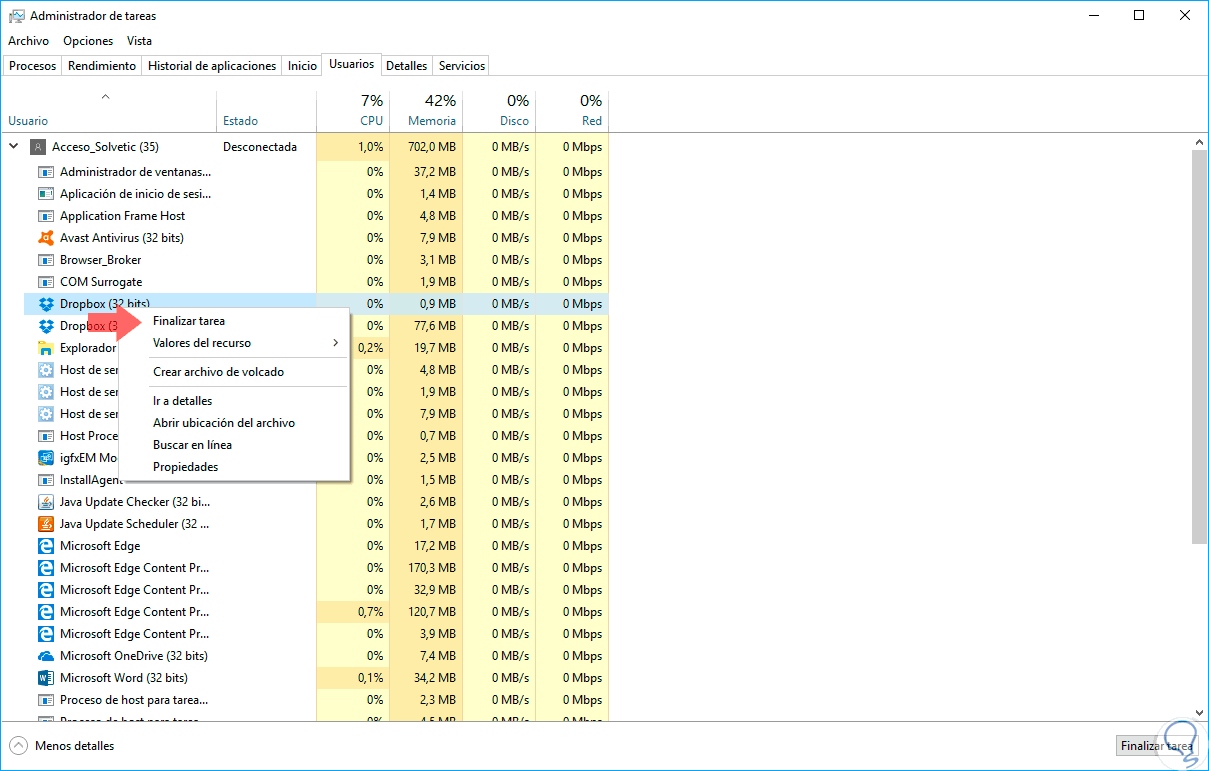1209x771 pixels.
Task: Collapse view with Menos detalles arrow
Action: click(x=18, y=746)
